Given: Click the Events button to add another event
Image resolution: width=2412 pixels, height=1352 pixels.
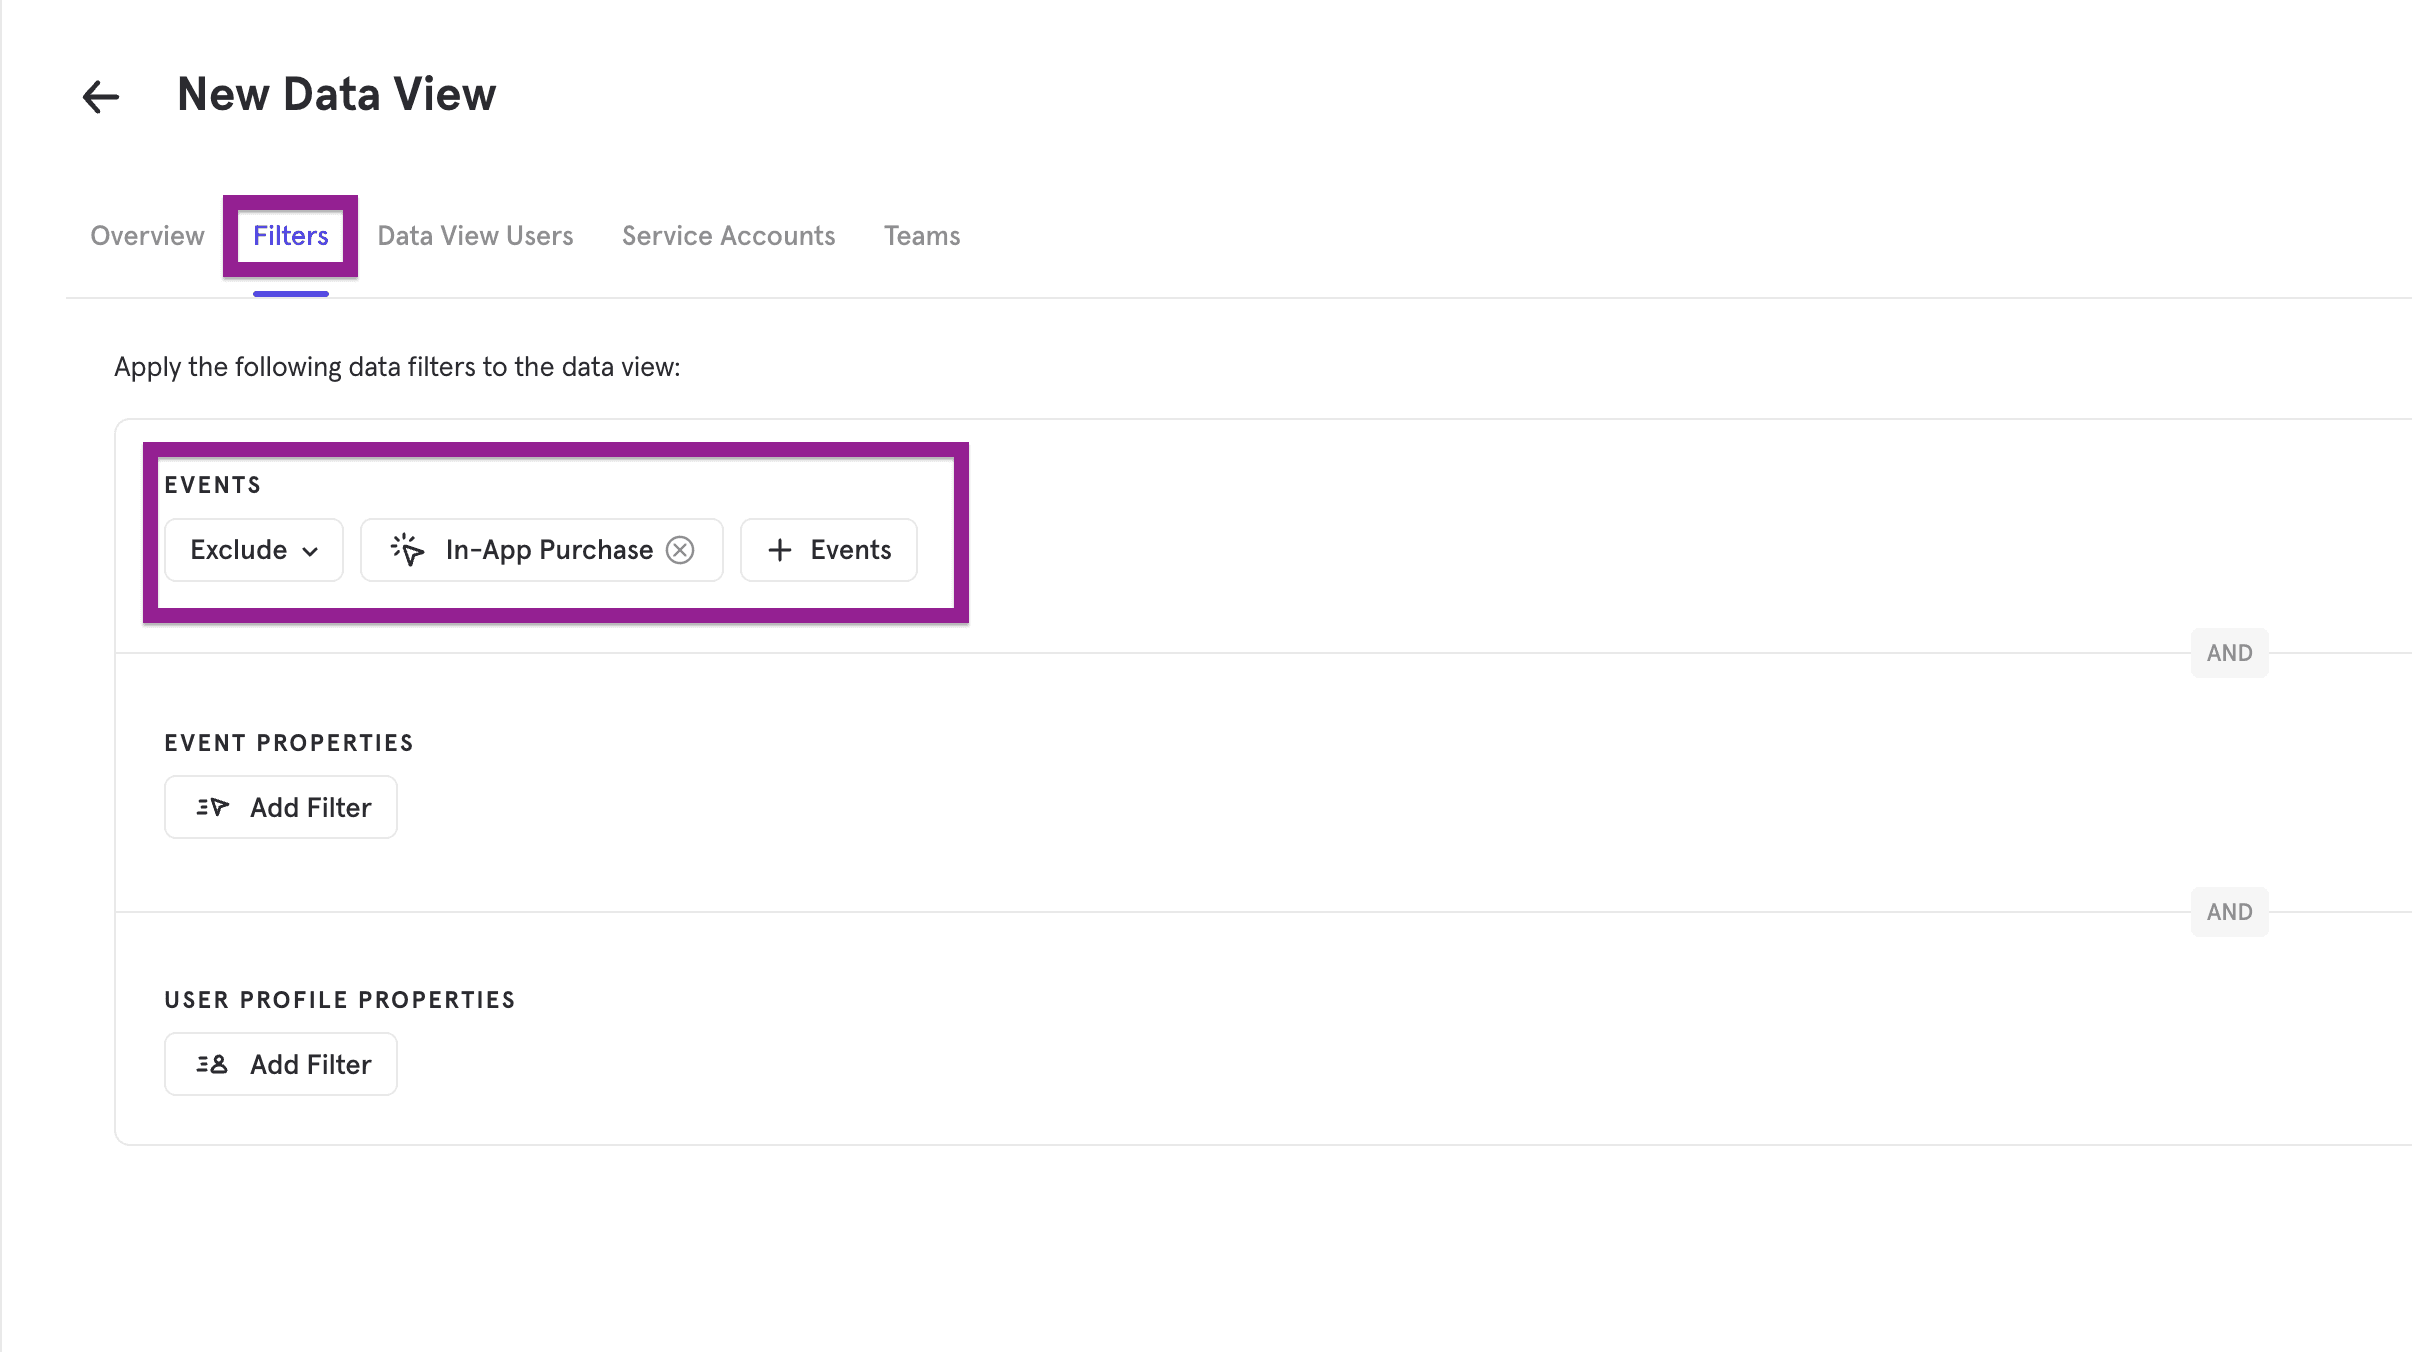Looking at the screenshot, I should [x=828, y=549].
